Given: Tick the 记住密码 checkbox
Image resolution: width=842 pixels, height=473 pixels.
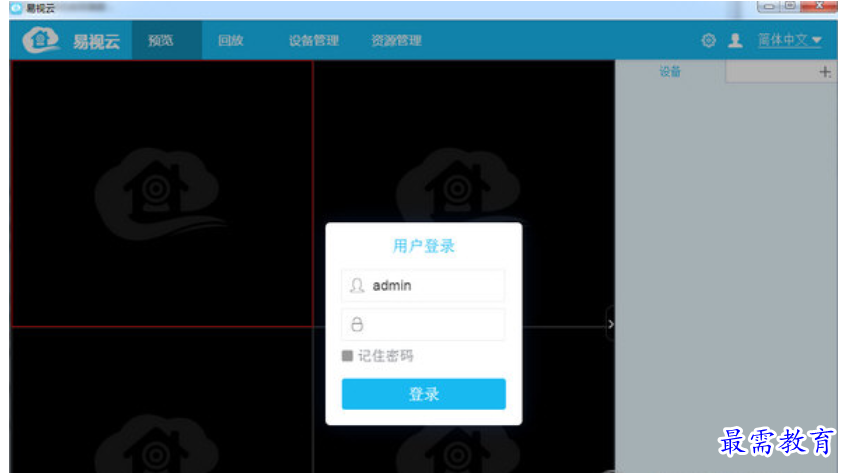Looking at the screenshot, I should (x=347, y=355).
